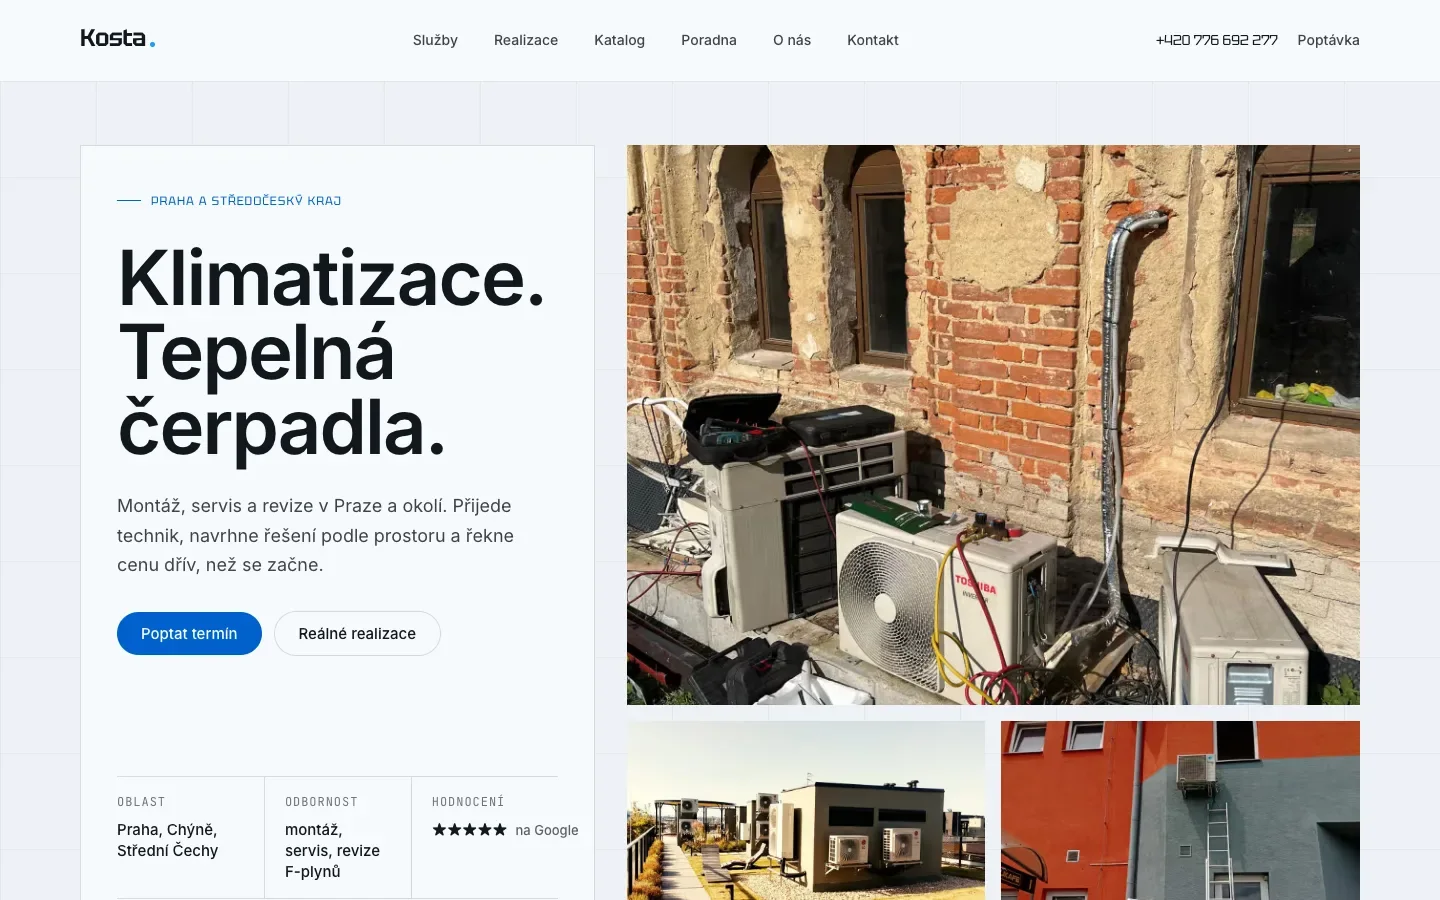Click the HODNOCENÍ label
This screenshot has height=900, width=1440.
(468, 802)
